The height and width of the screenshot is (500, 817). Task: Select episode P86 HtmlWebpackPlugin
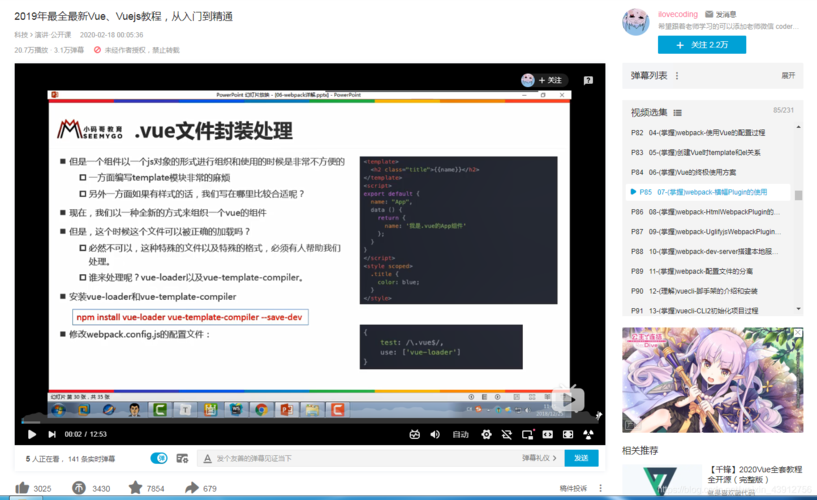click(x=708, y=212)
